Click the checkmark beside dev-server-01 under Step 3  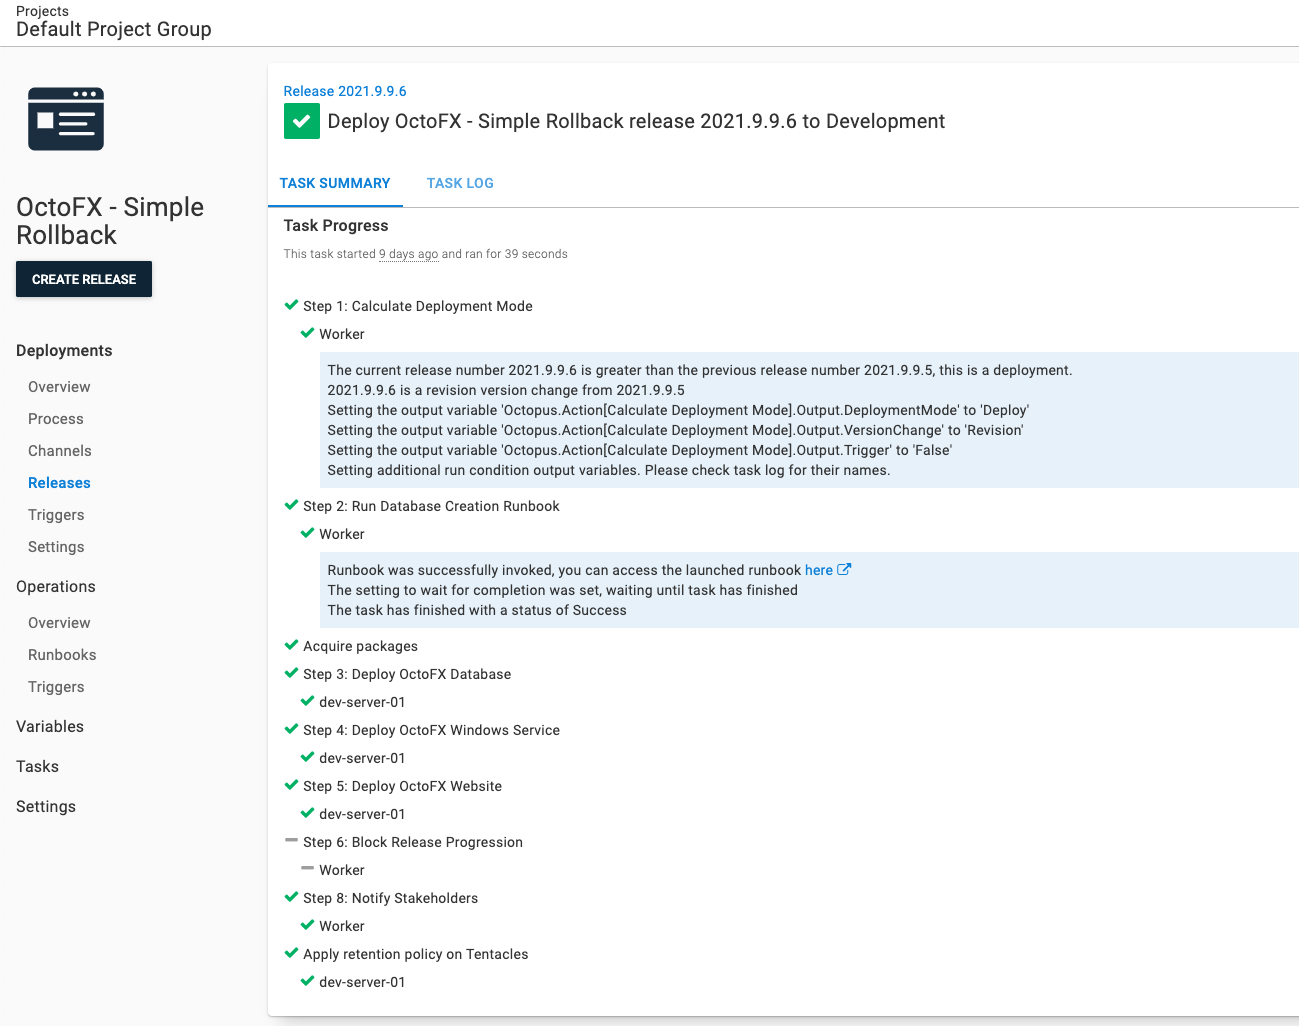click(x=307, y=701)
